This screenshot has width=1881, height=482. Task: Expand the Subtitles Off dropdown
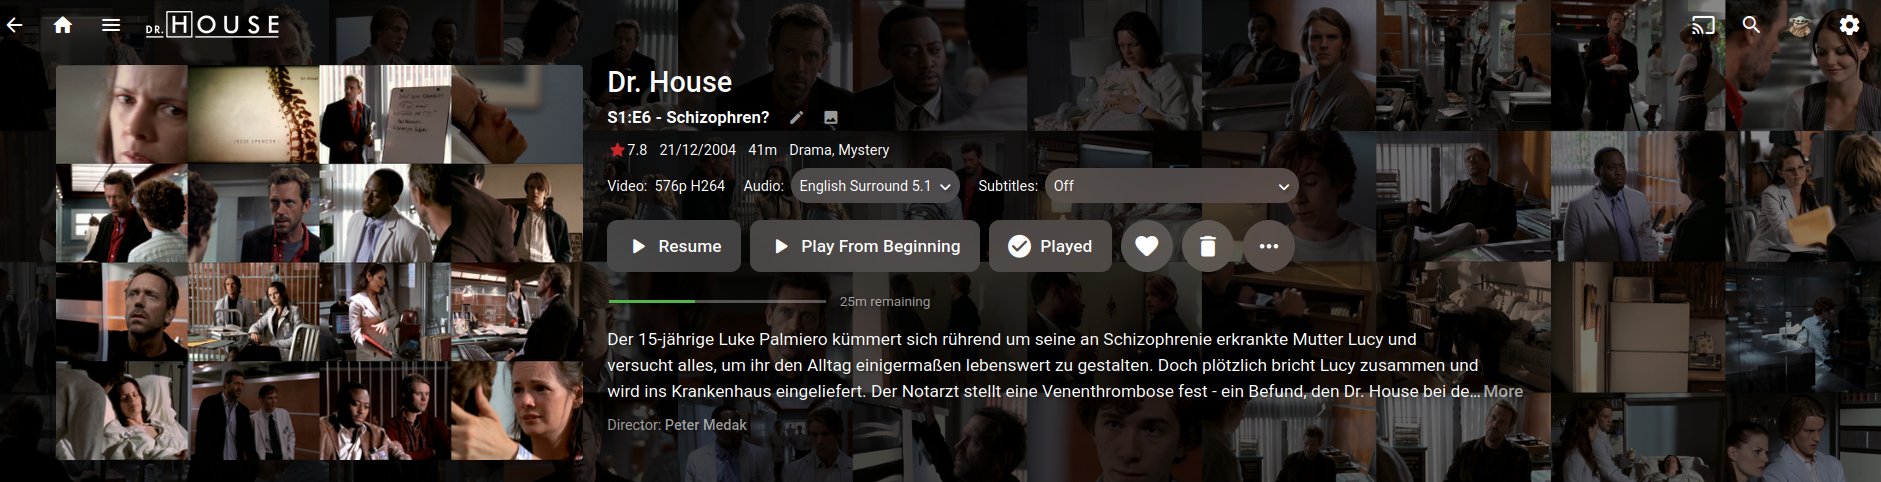point(1172,186)
